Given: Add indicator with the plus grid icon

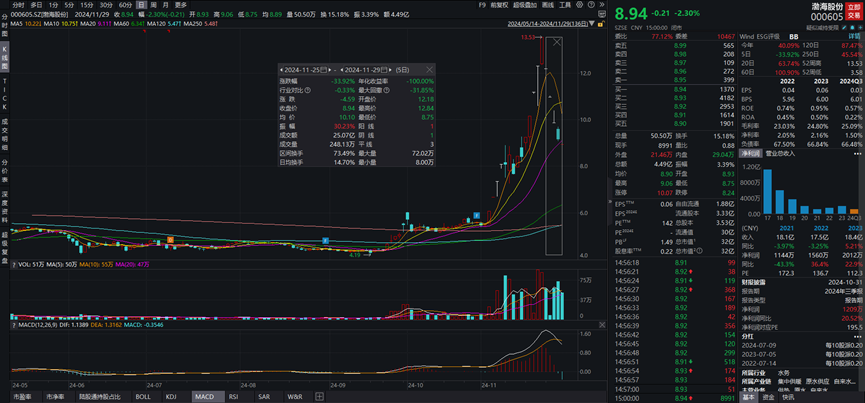Looking at the screenshot, I should click(319, 396).
